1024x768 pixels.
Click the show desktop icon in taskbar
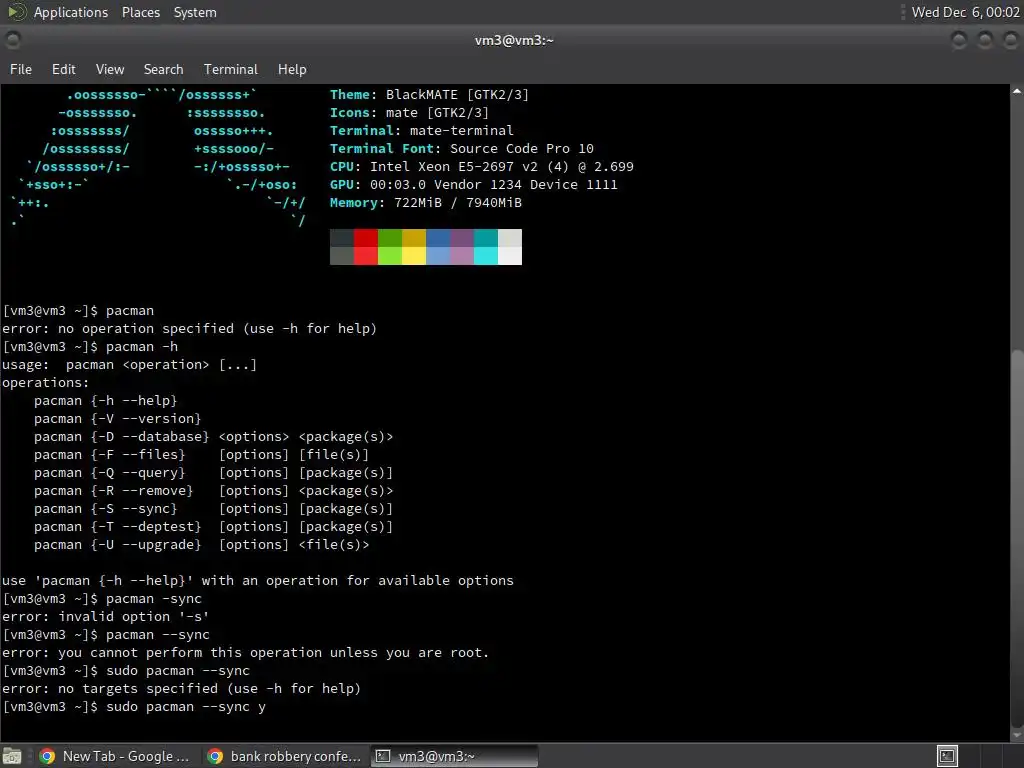[12, 756]
